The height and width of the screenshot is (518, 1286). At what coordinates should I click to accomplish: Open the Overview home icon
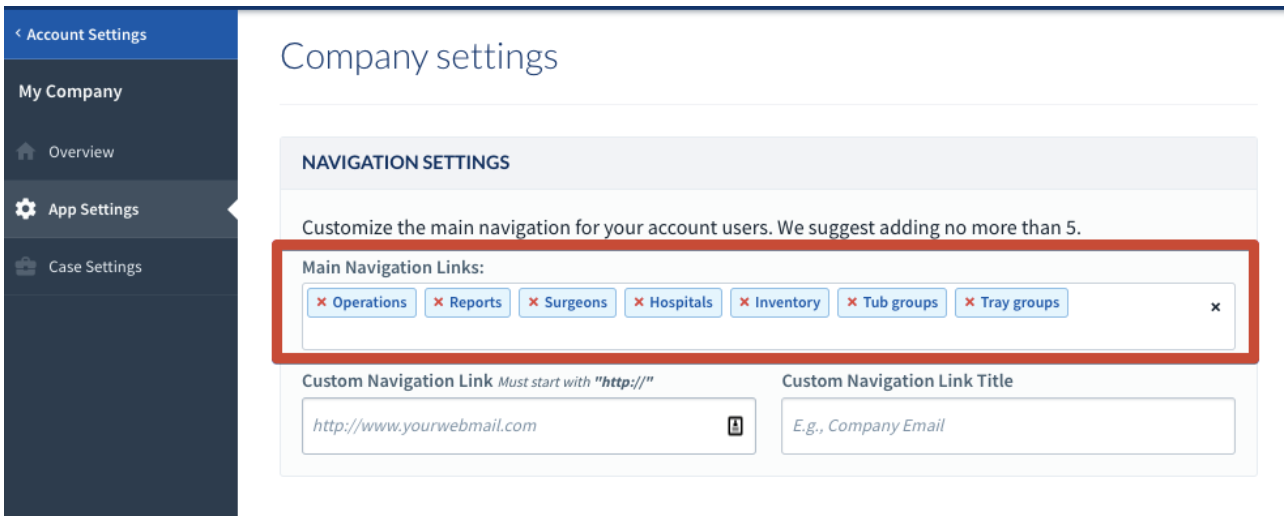(26, 152)
